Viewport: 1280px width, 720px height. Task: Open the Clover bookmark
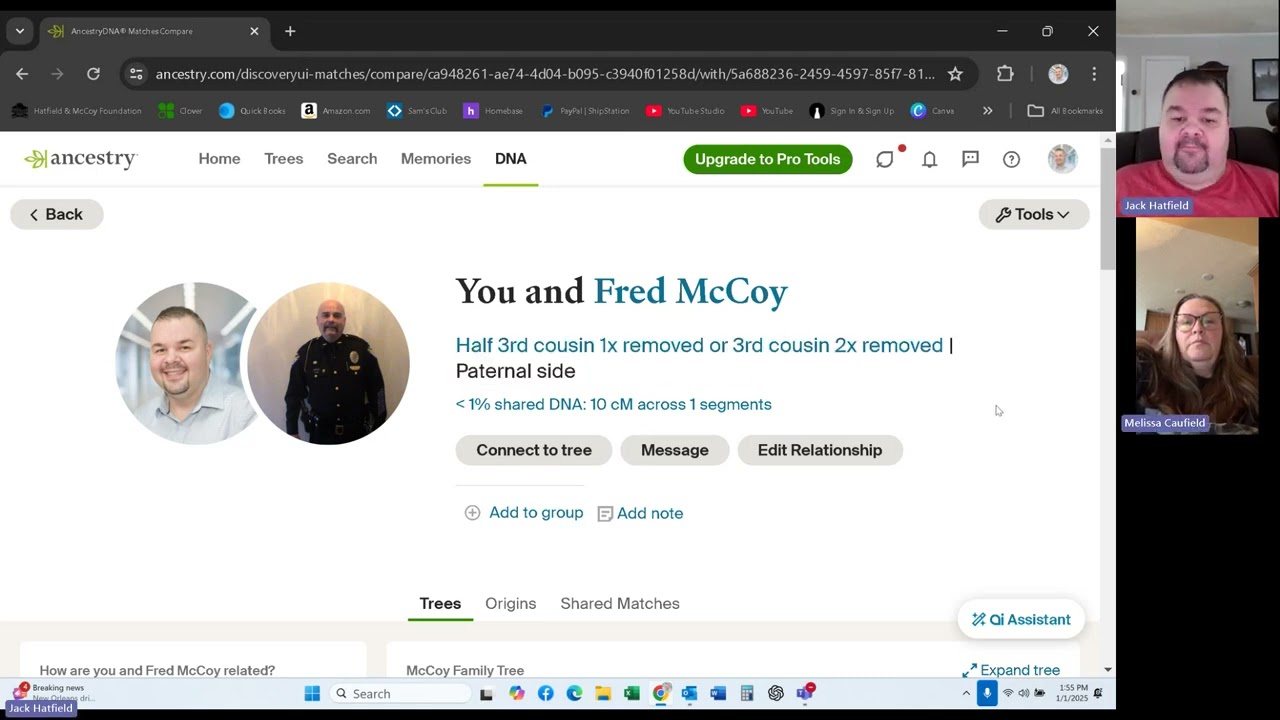180,111
